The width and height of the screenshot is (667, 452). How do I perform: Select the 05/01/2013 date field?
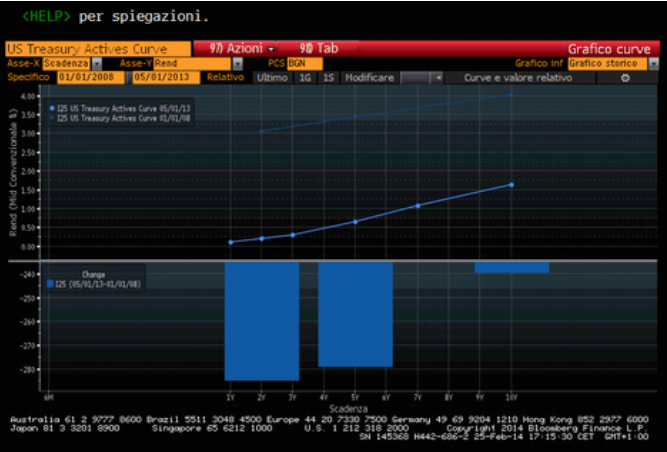click(x=166, y=77)
